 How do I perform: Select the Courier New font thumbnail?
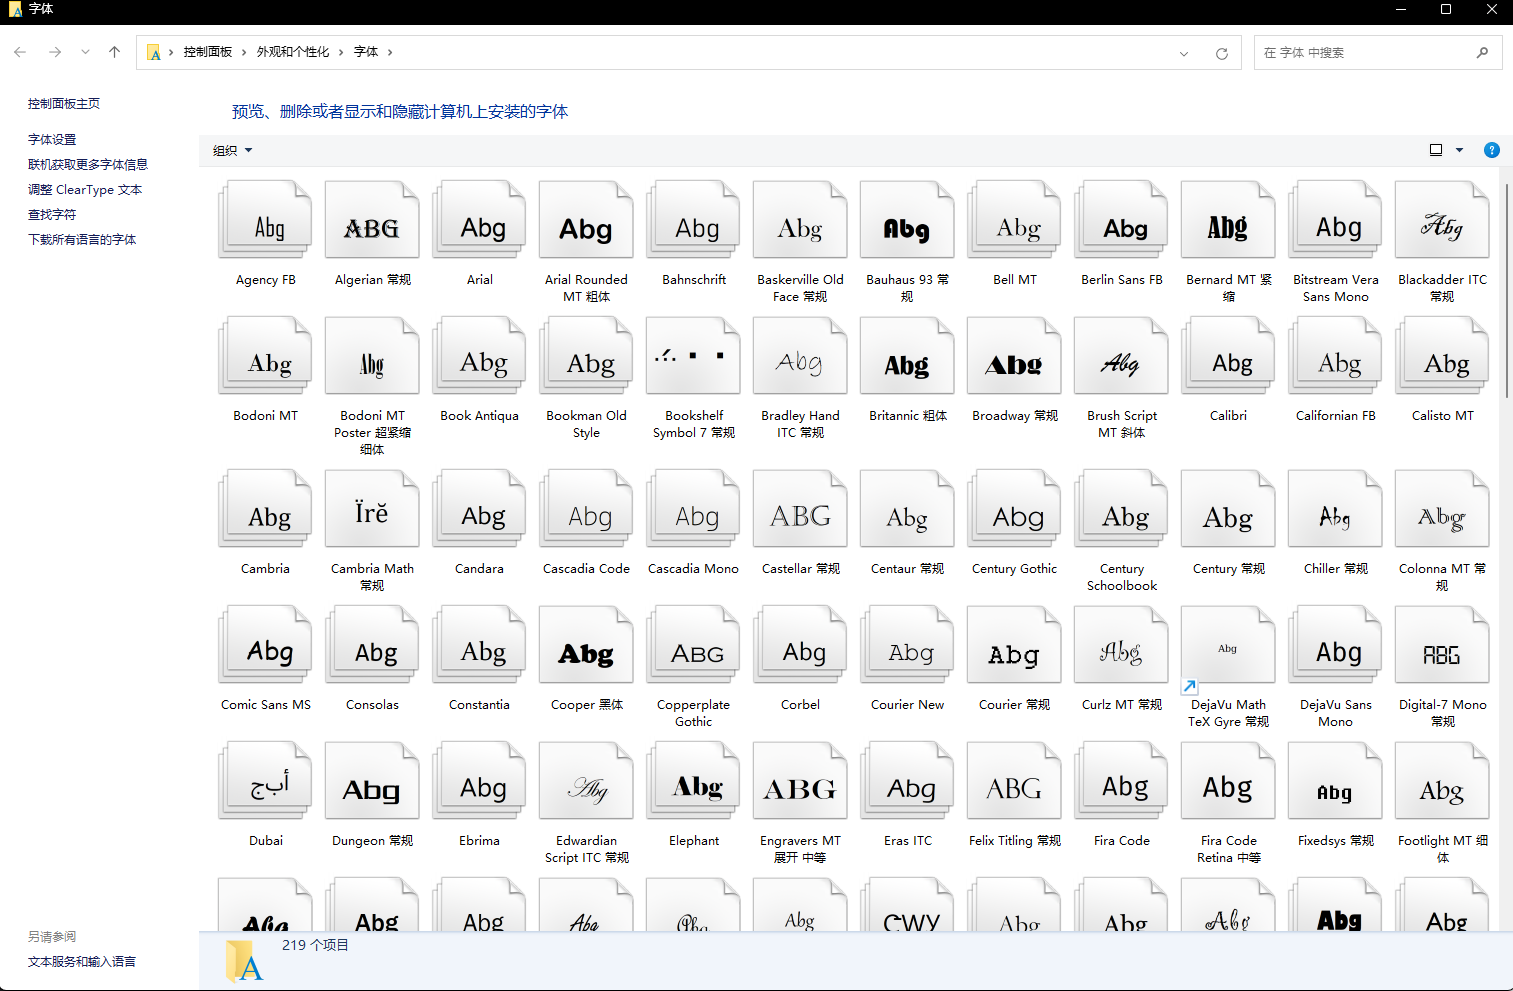tap(907, 645)
